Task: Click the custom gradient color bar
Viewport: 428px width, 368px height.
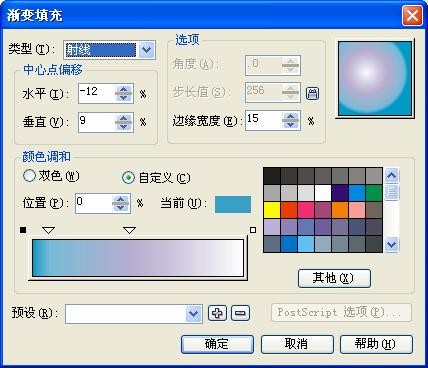Action: click(138, 258)
